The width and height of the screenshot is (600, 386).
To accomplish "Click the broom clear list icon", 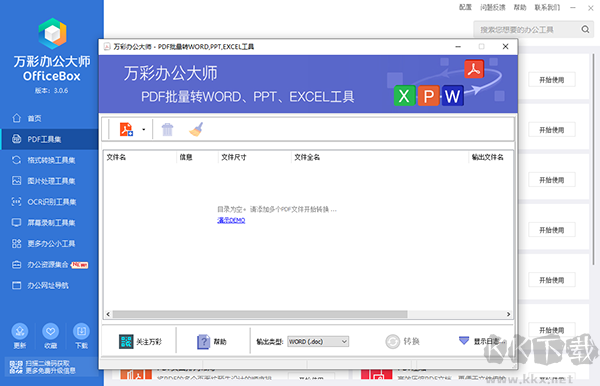I will [196, 129].
